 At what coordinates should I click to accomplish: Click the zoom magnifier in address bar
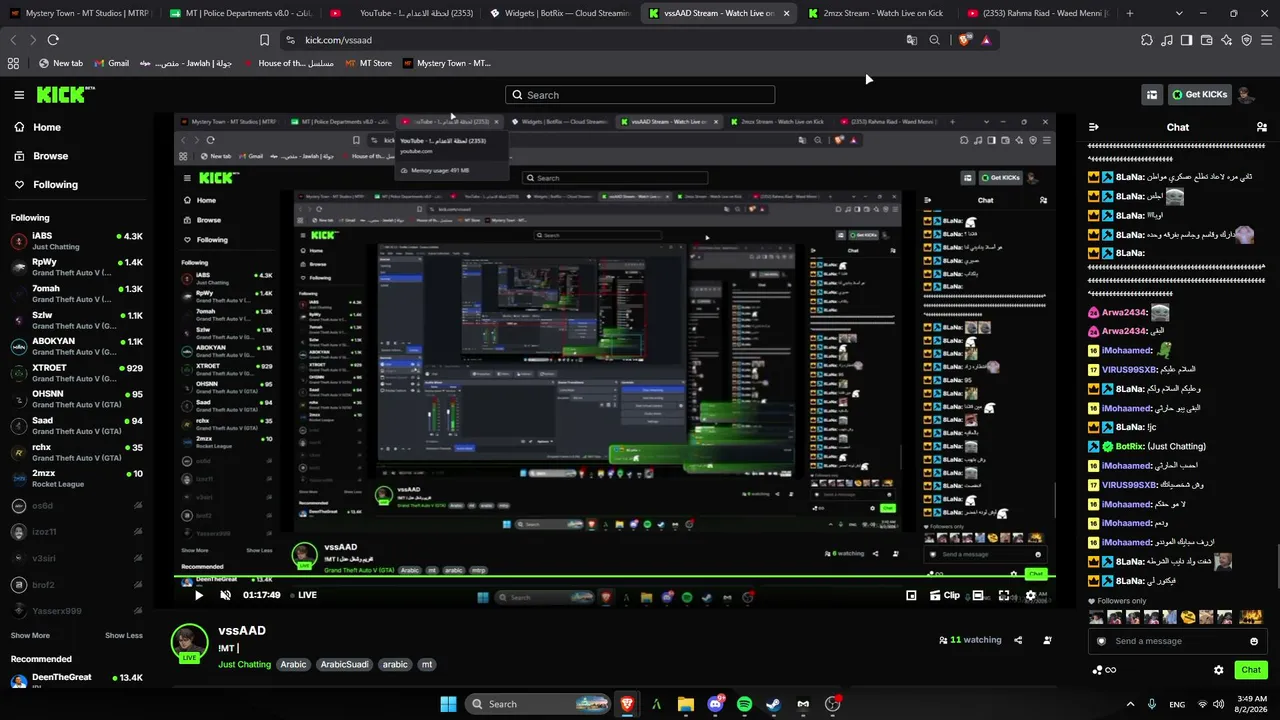click(934, 40)
